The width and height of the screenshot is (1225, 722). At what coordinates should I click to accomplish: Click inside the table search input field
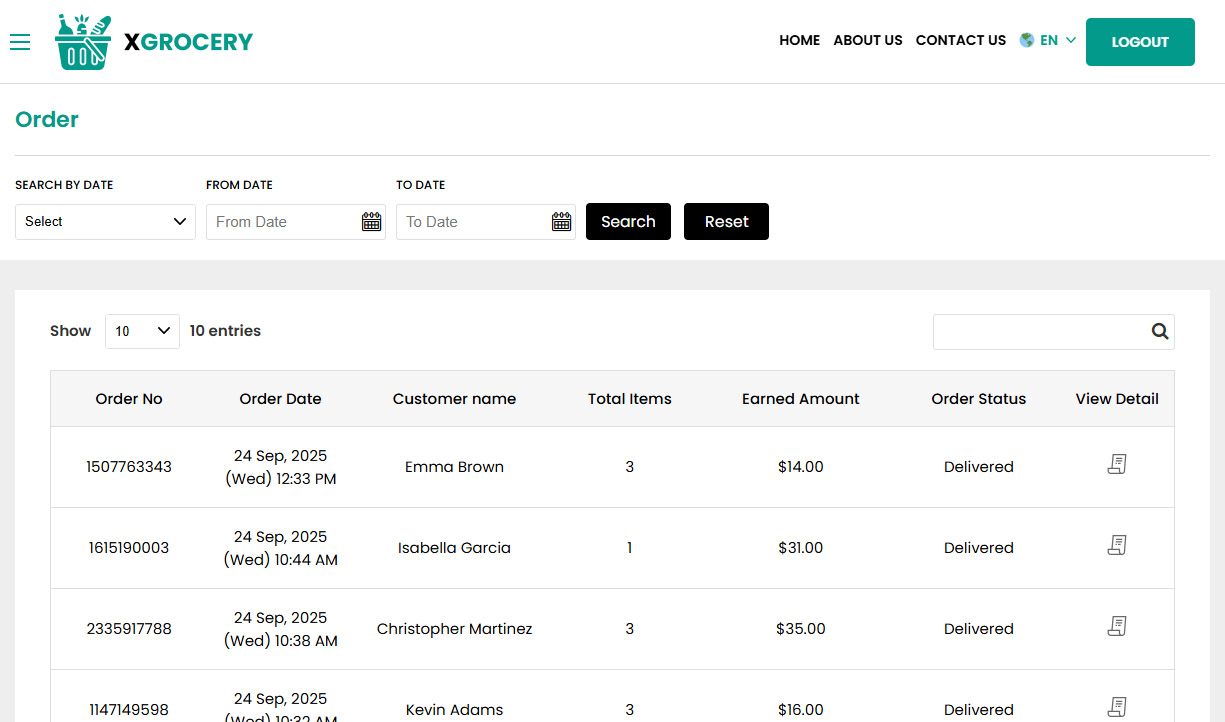1040,331
